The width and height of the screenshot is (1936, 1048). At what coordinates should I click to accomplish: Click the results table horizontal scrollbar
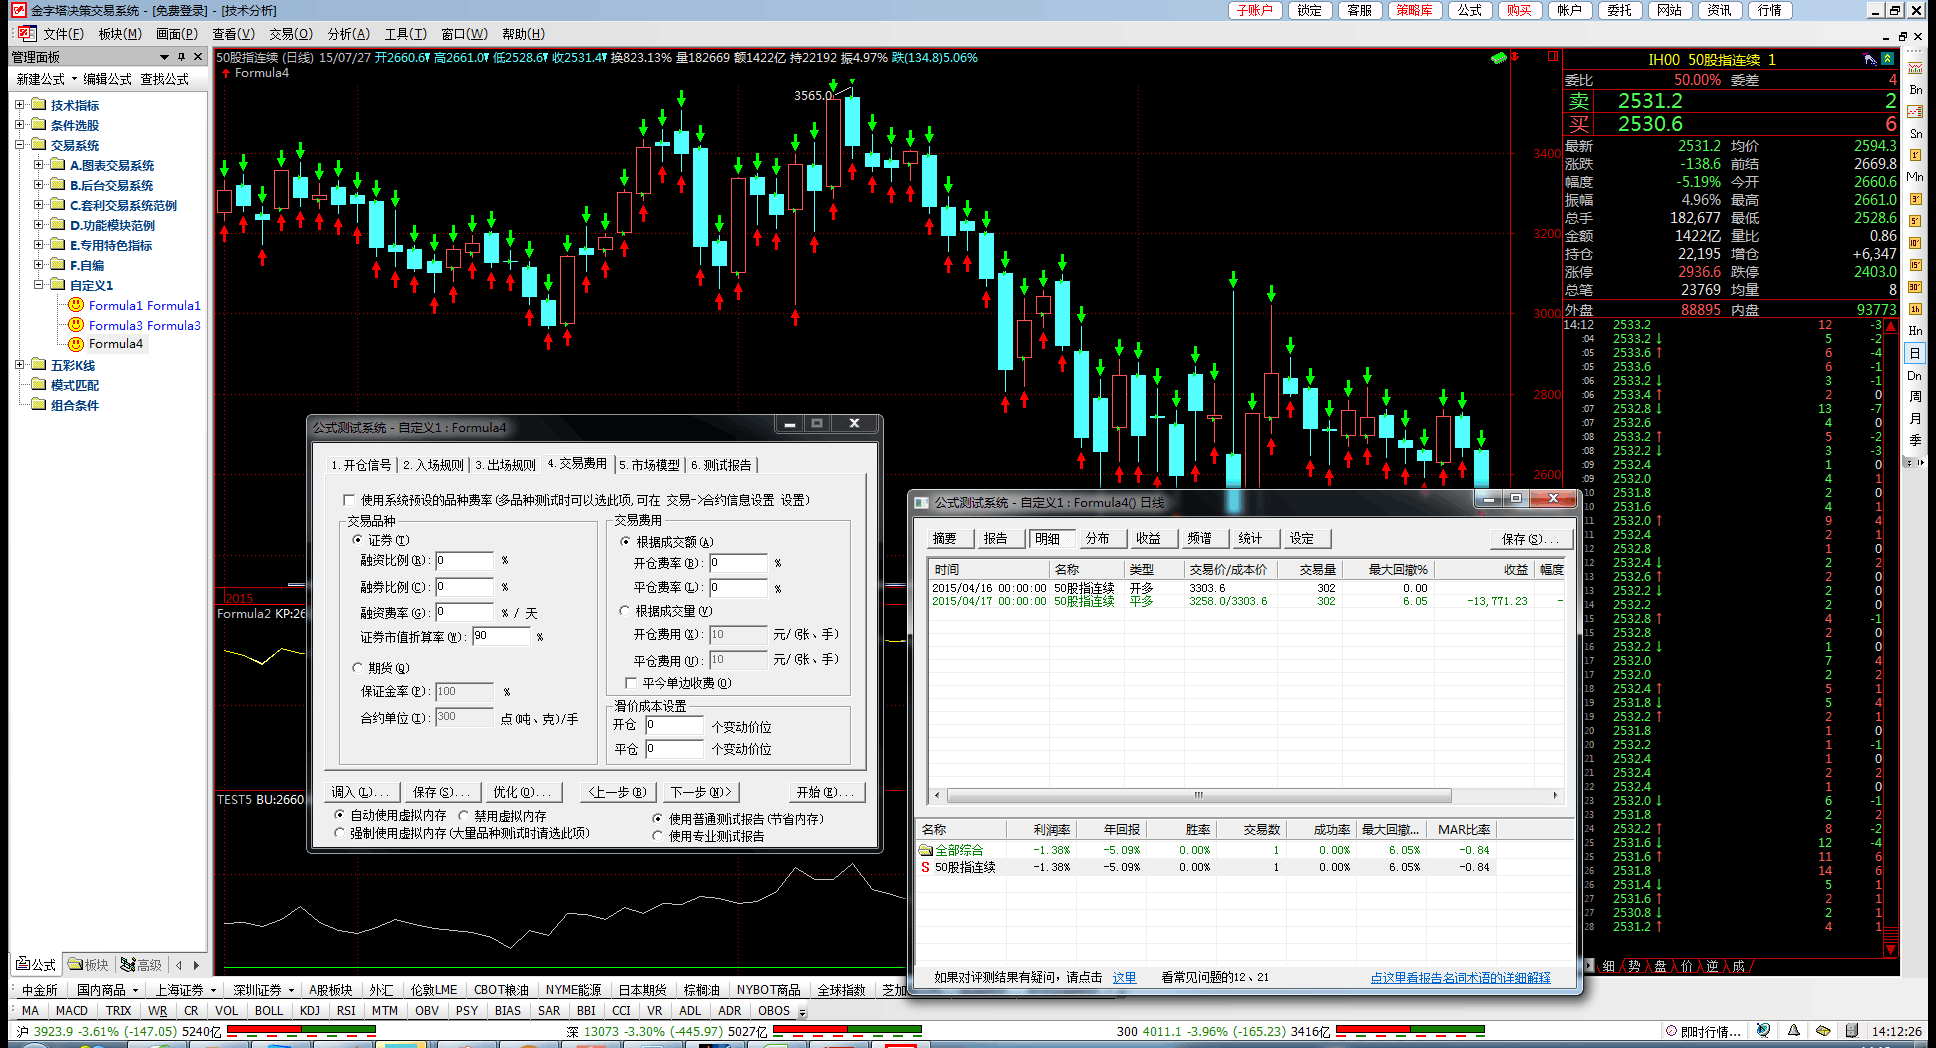tap(1198, 796)
